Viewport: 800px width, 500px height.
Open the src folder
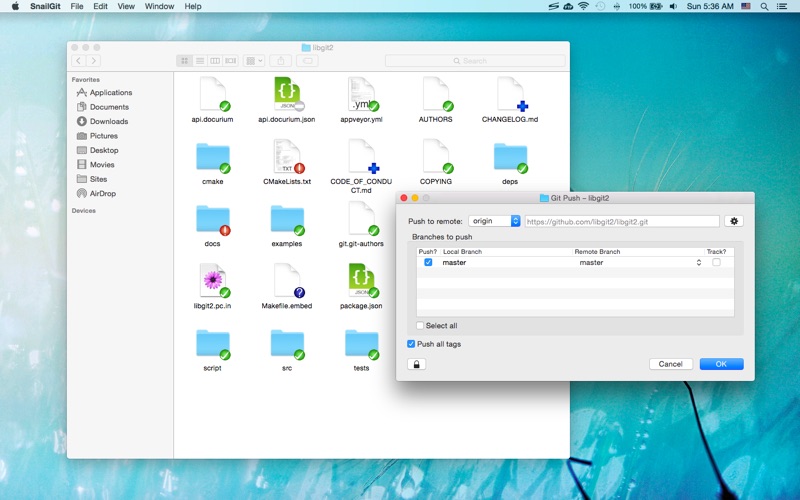287,344
